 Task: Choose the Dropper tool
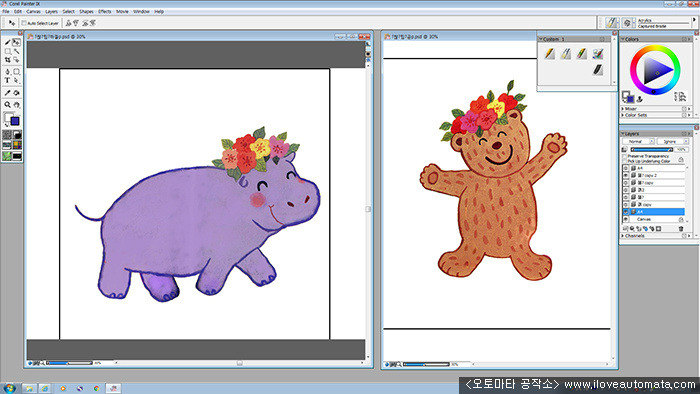tap(7, 93)
